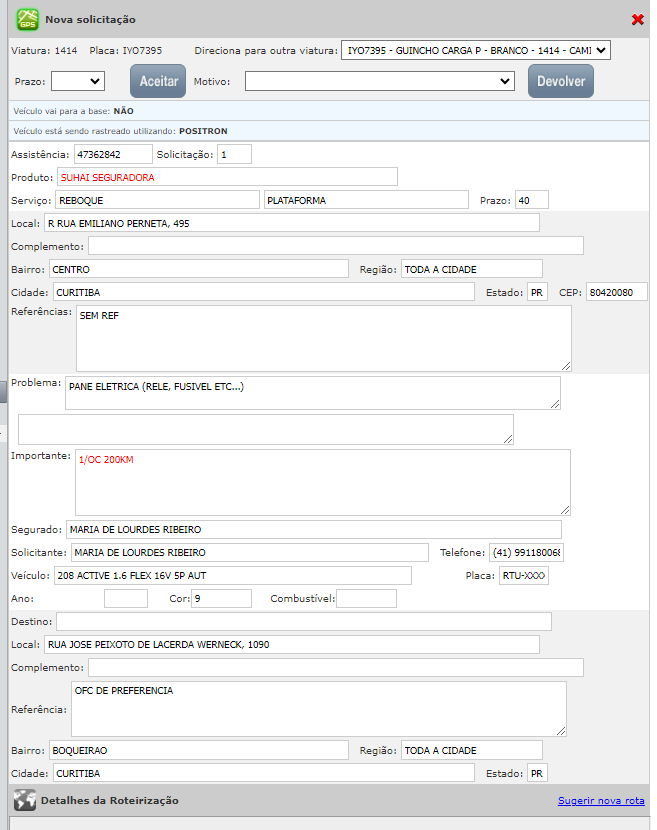657x830 pixels.
Task: Click the Problema text area
Action: click(x=312, y=392)
